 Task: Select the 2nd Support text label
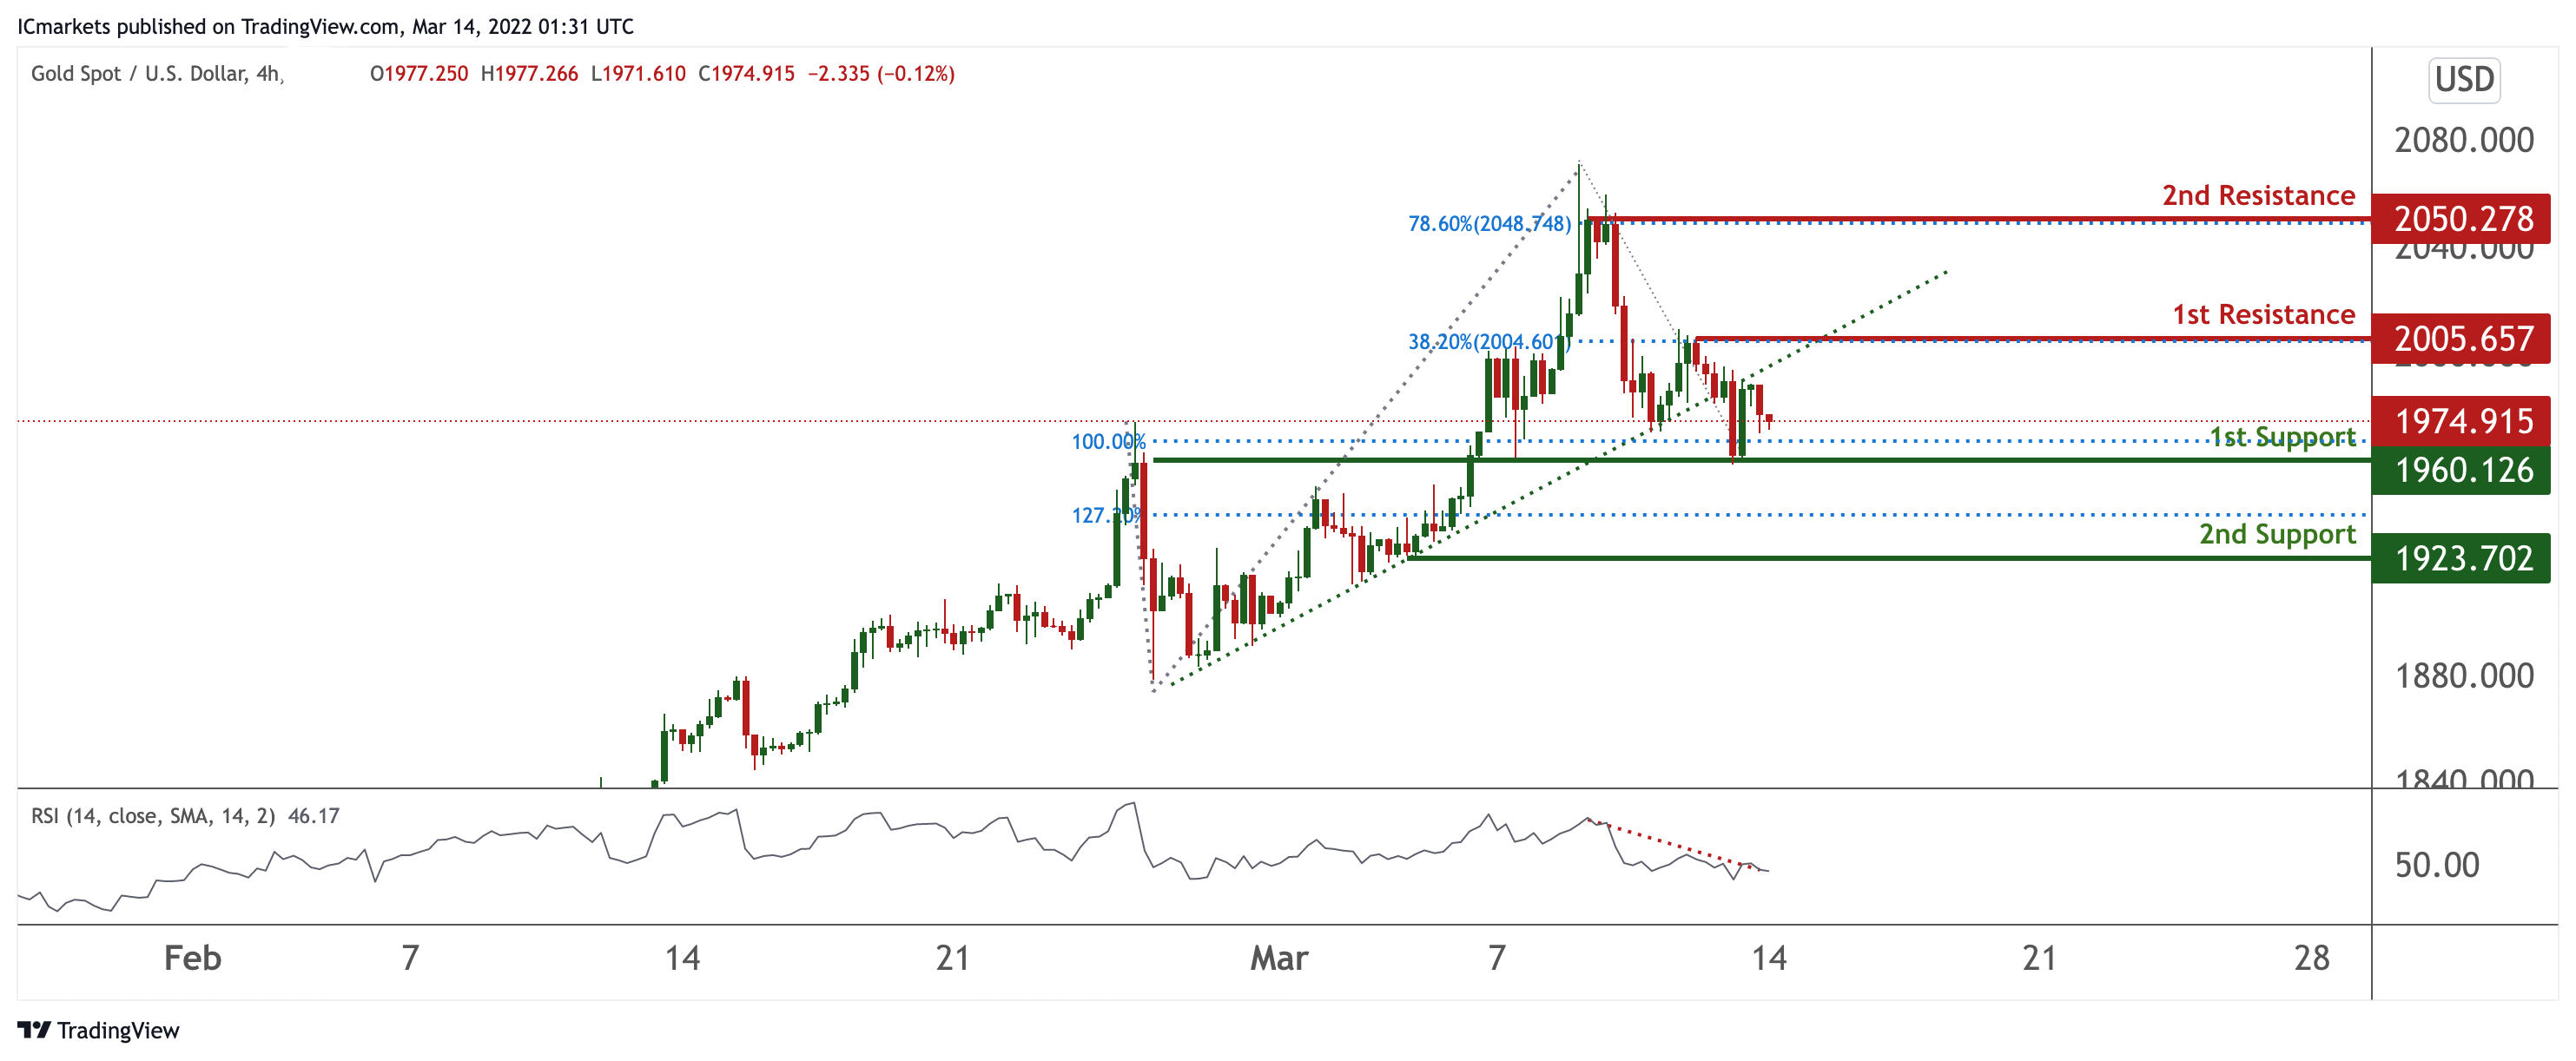tap(2277, 534)
